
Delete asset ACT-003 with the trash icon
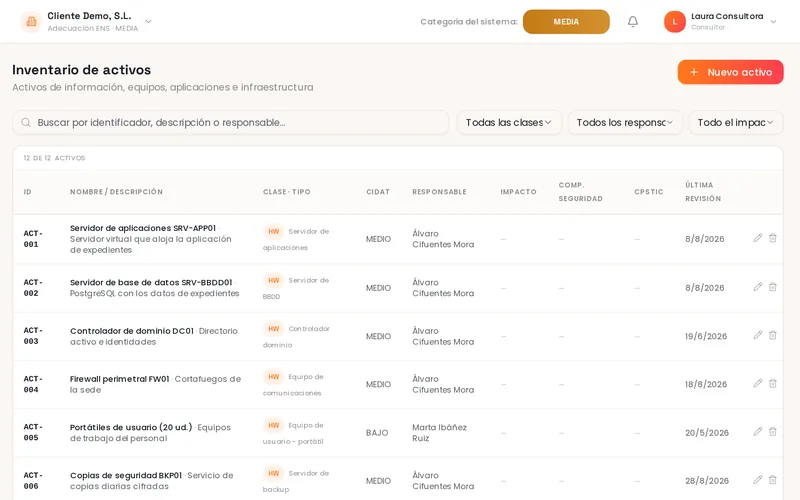tap(772, 335)
